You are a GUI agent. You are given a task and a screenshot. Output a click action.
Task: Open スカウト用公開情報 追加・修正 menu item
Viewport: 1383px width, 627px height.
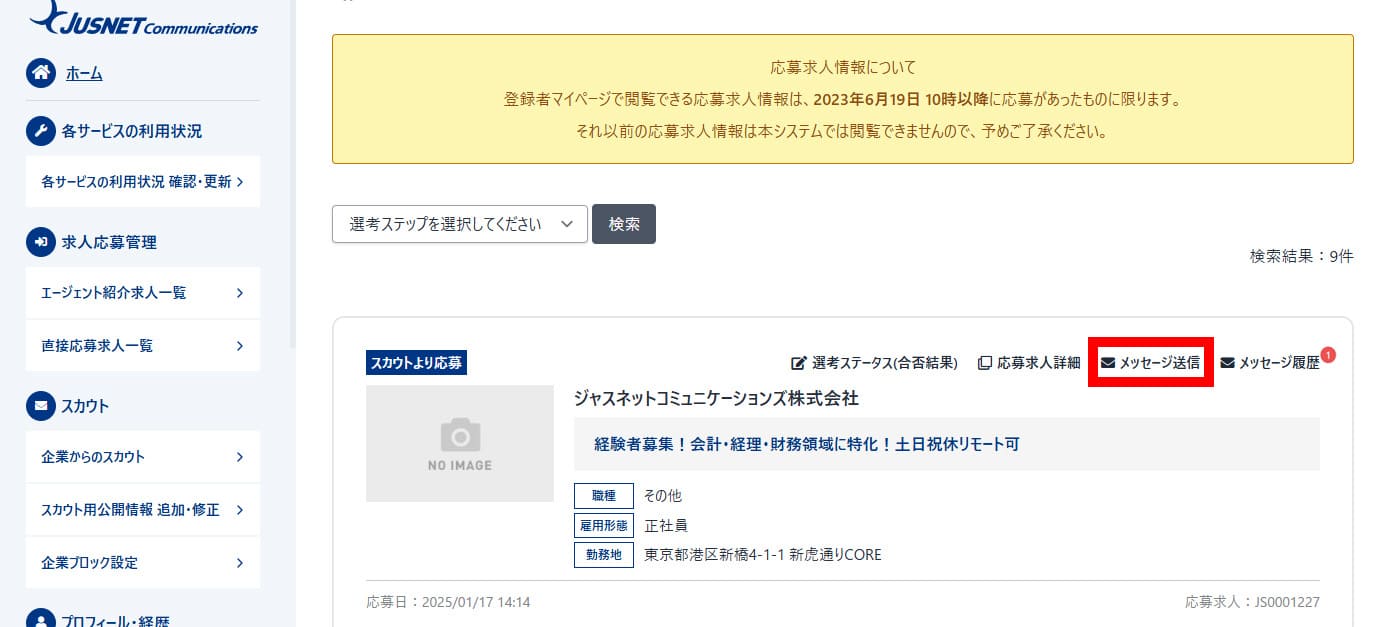143,510
